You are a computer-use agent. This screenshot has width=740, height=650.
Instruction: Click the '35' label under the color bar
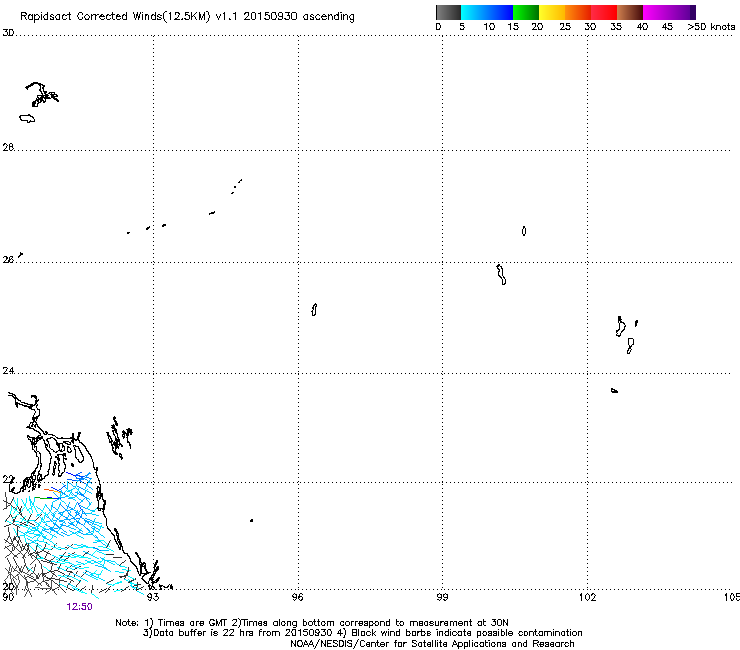616,27
